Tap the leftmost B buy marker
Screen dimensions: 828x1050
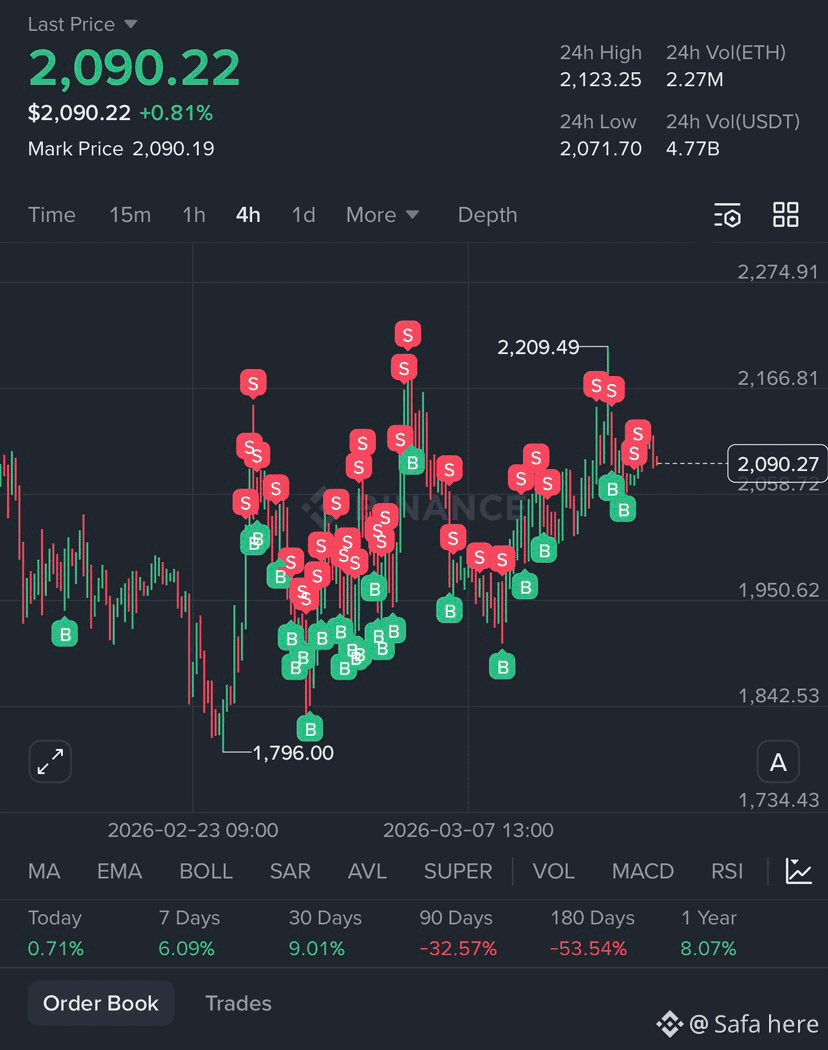65,633
